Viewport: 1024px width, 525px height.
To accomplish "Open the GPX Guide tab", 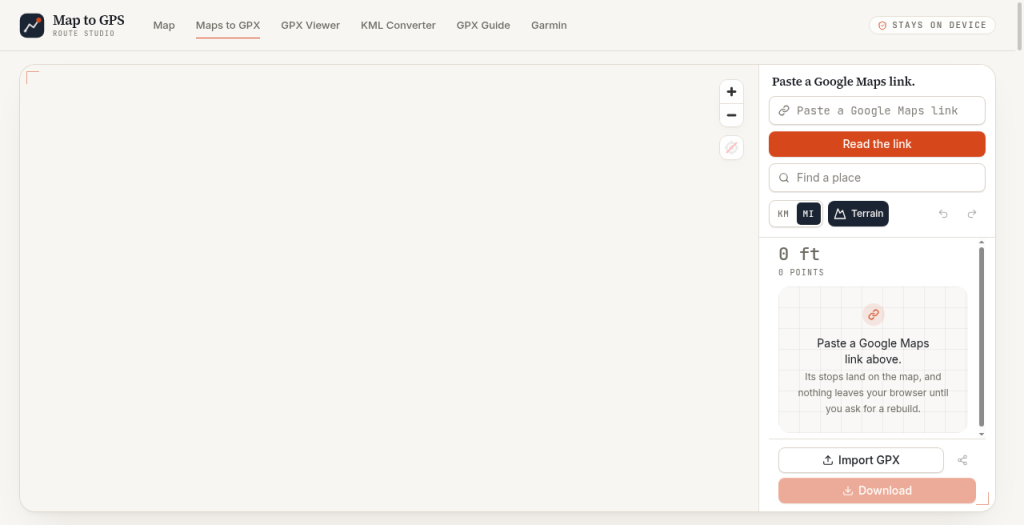I will (x=483, y=25).
